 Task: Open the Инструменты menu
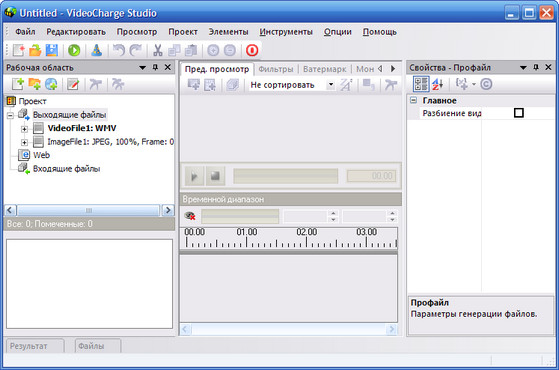pos(286,32)
